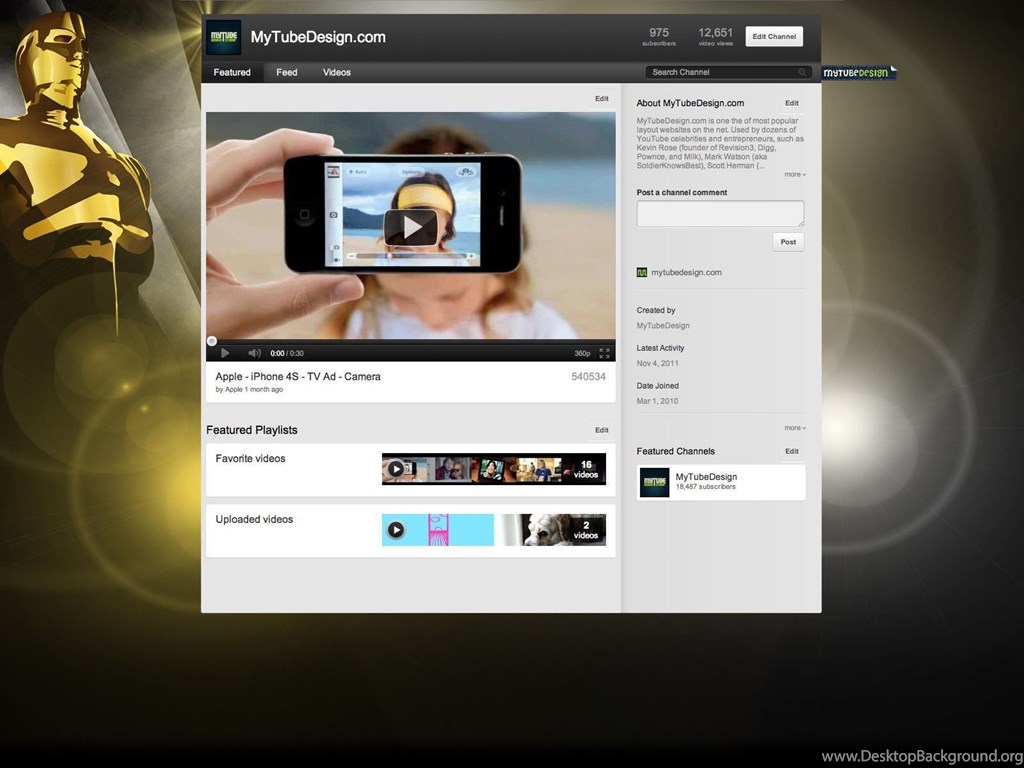Click Edit above the featured video
Viewport: 1024px width, 768px height.
coord(601,99)
